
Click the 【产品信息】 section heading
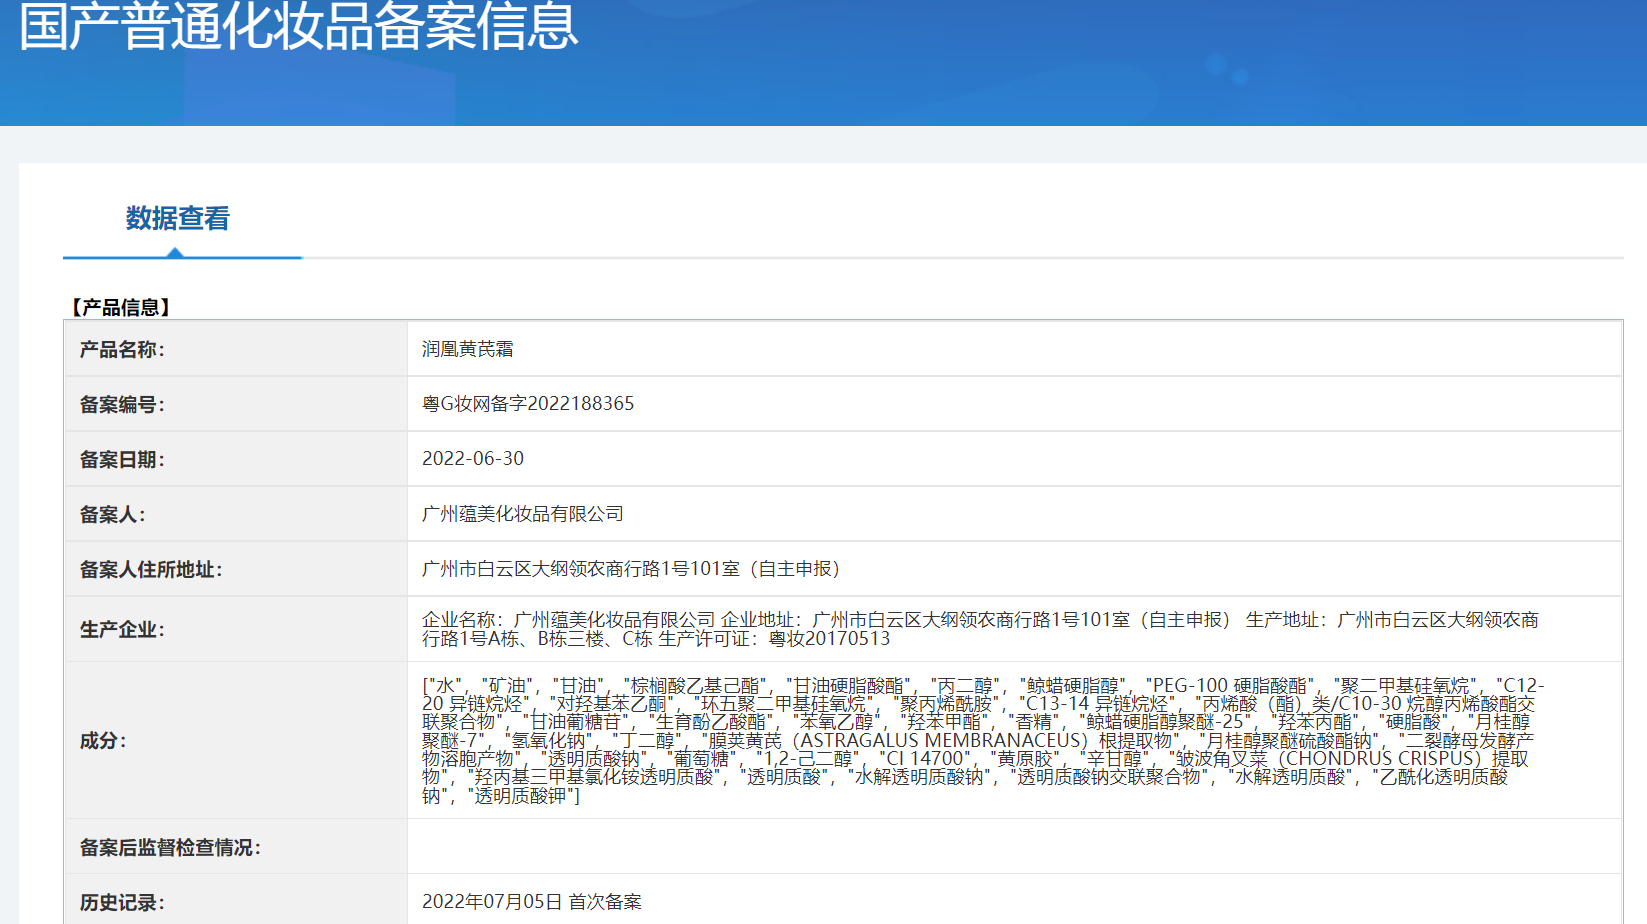[120, 307]
